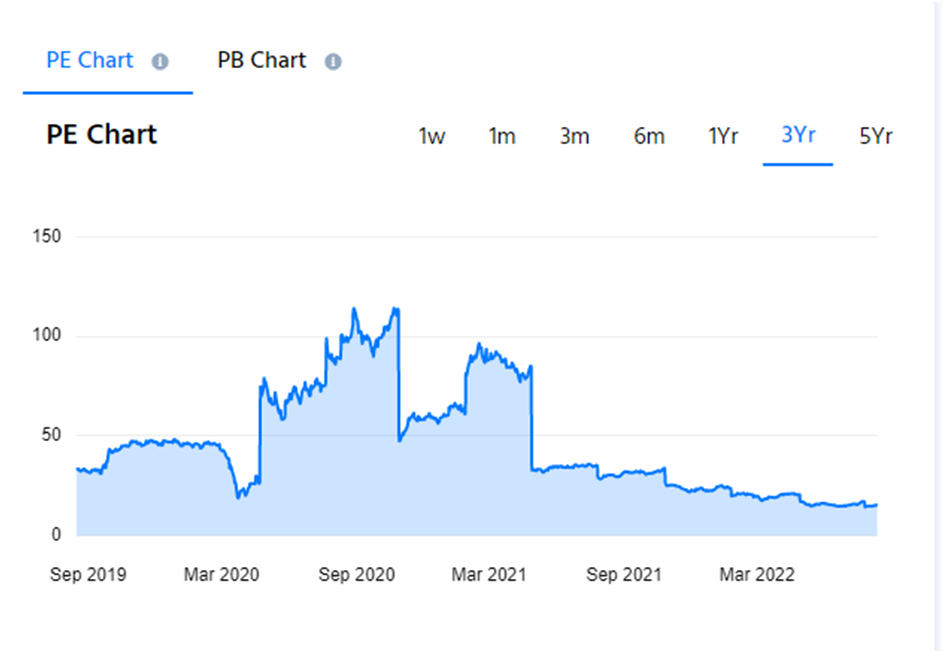Switch the chart to 6m range
Screen dimensions: 944x653
(649, 137)
